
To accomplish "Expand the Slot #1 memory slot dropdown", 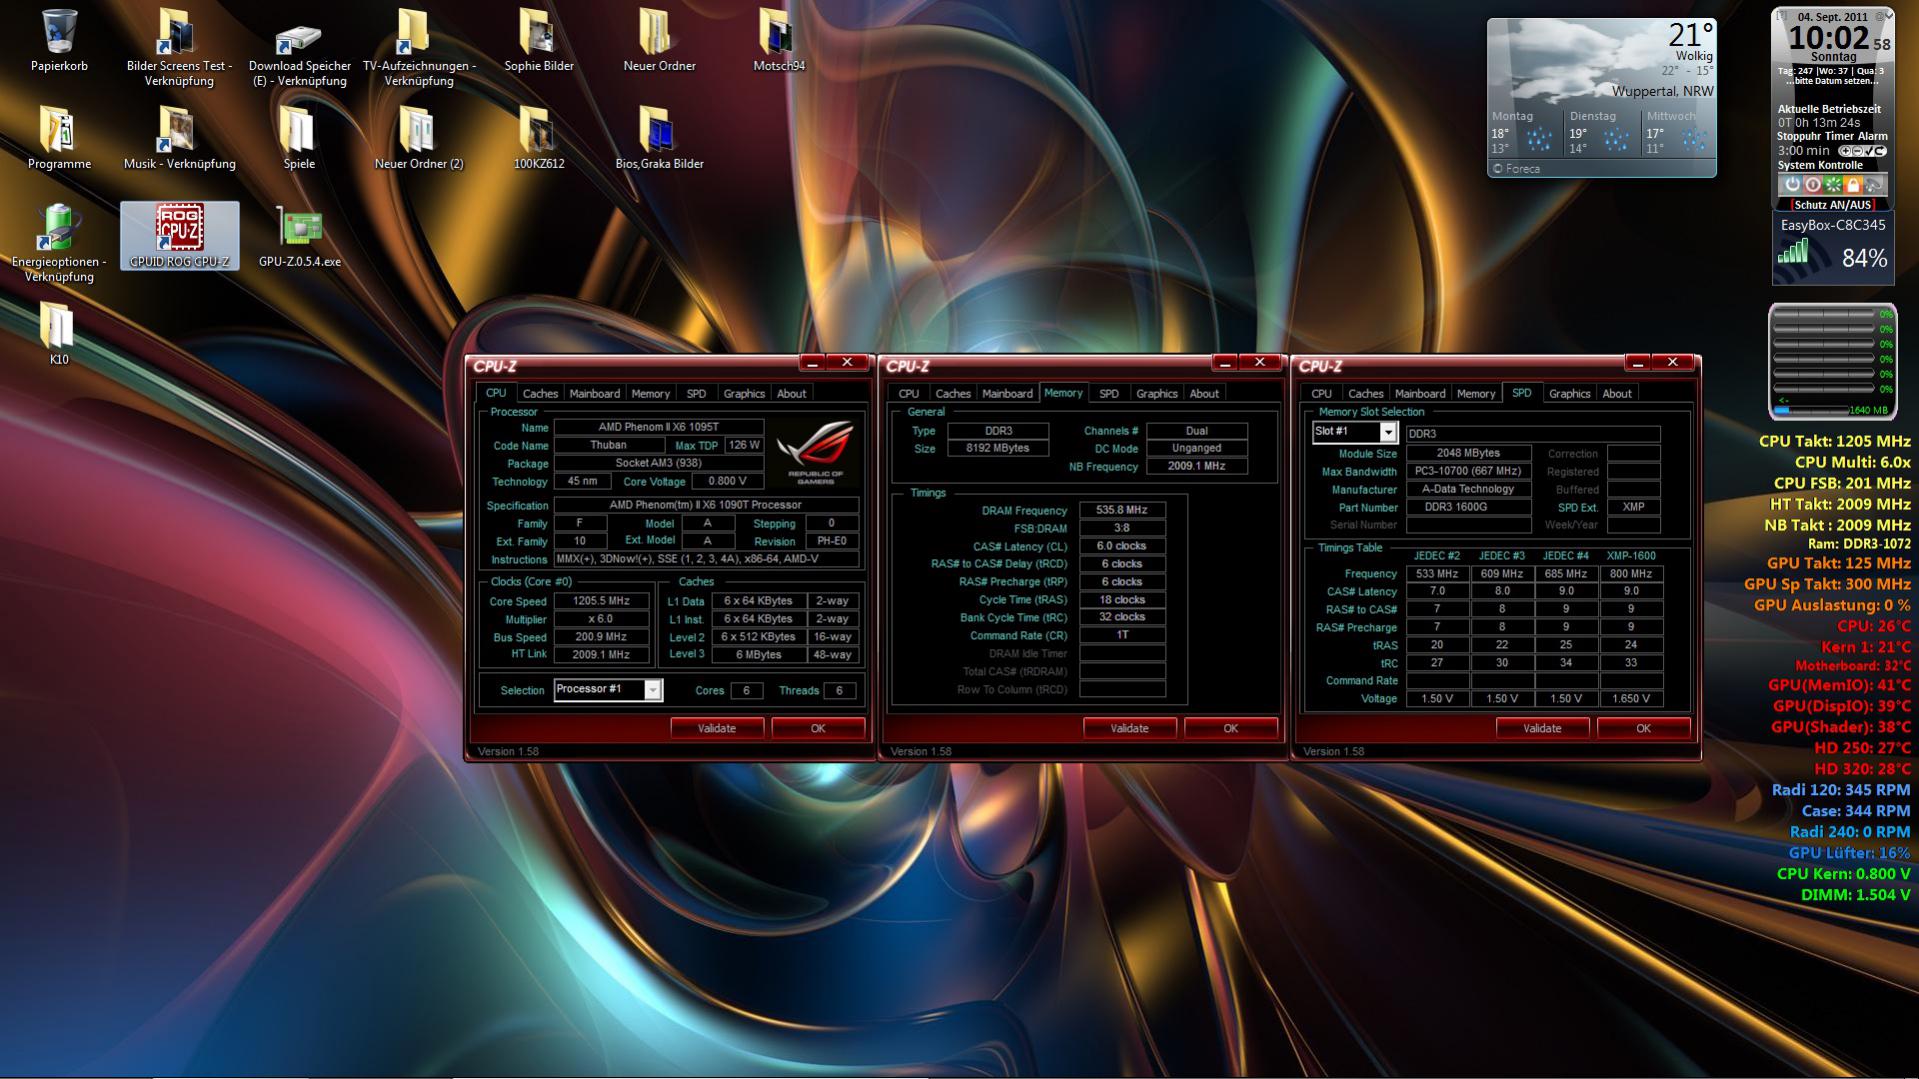I will click(1388, 432).
